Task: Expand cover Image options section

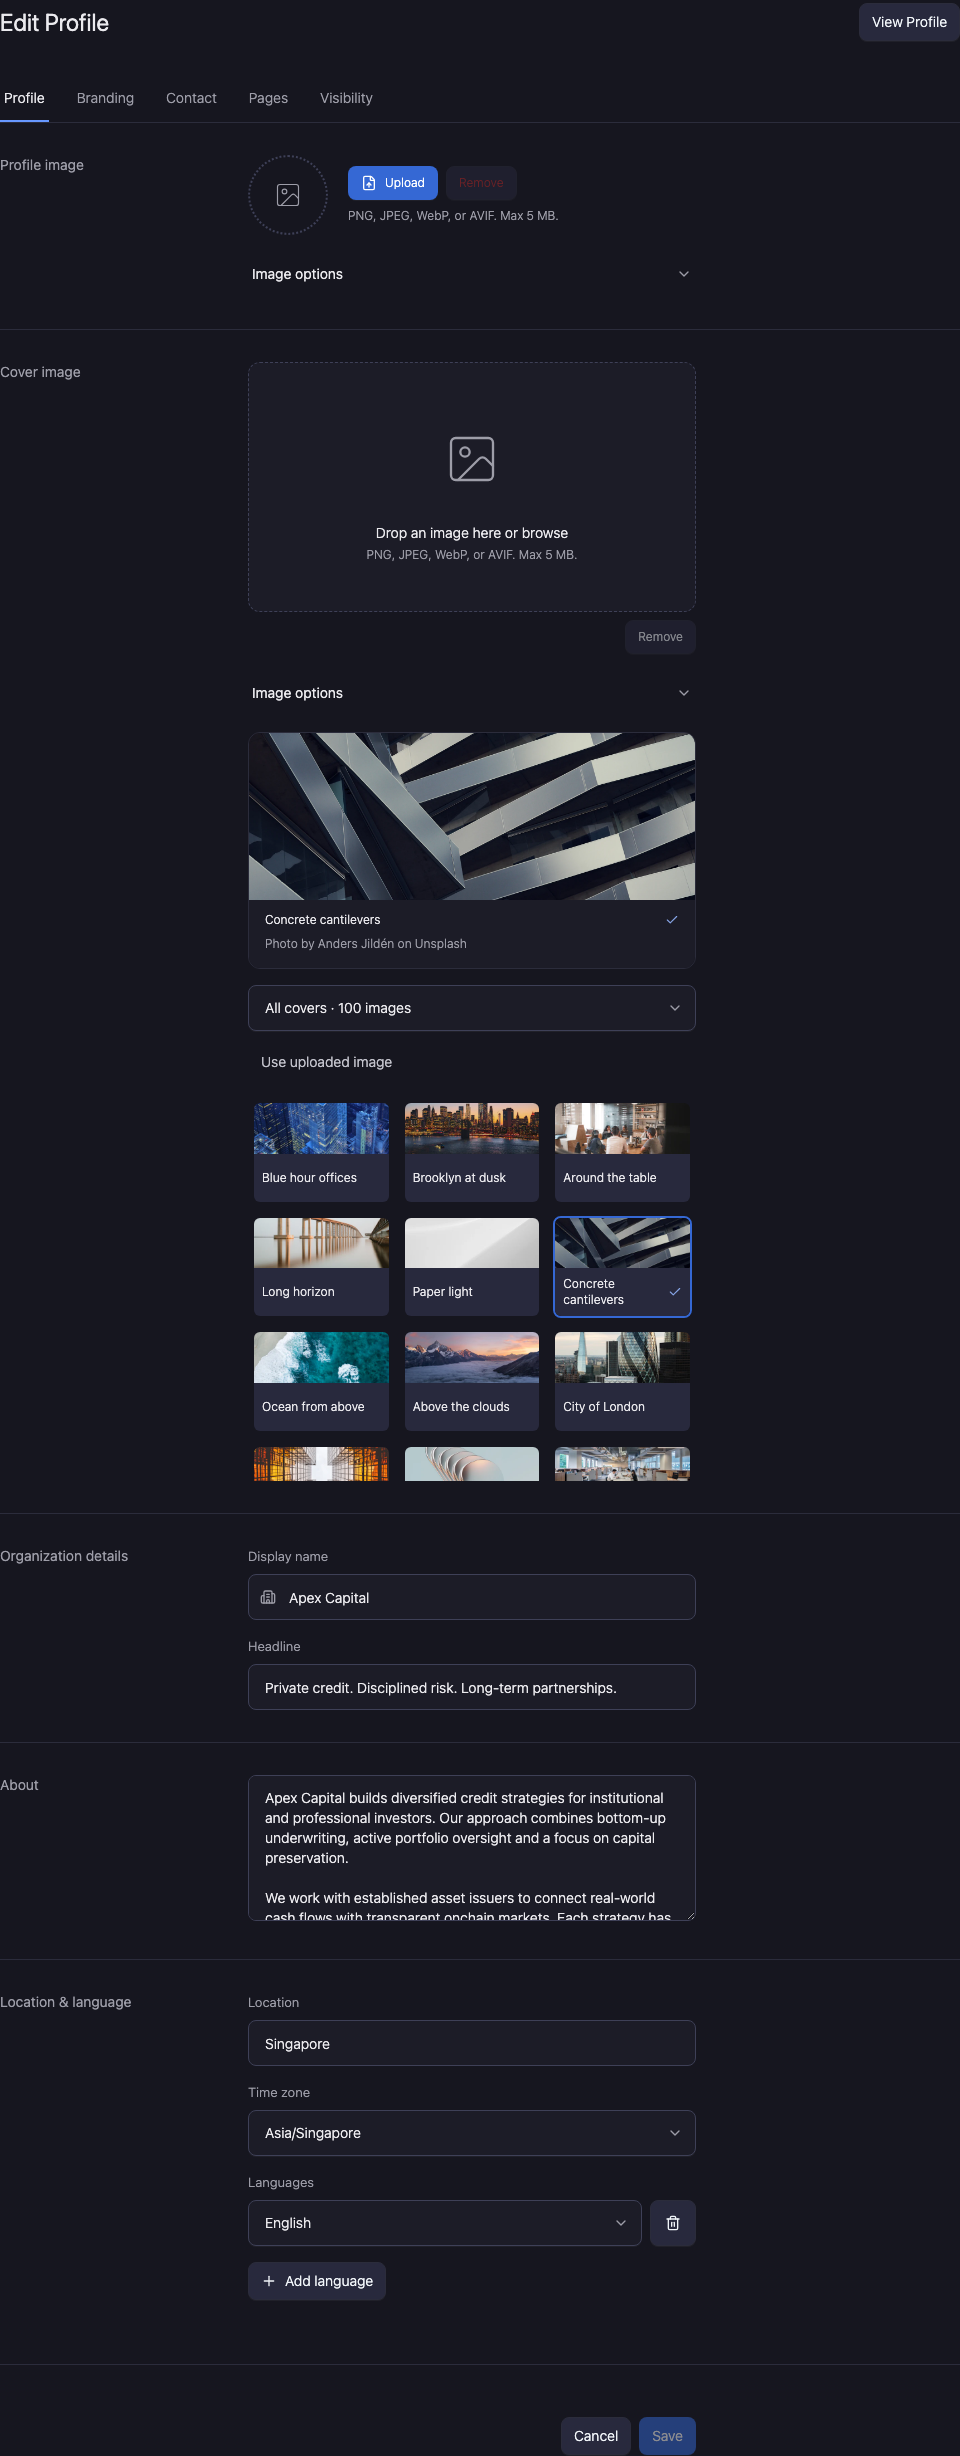Action: (x=472, y=693)
